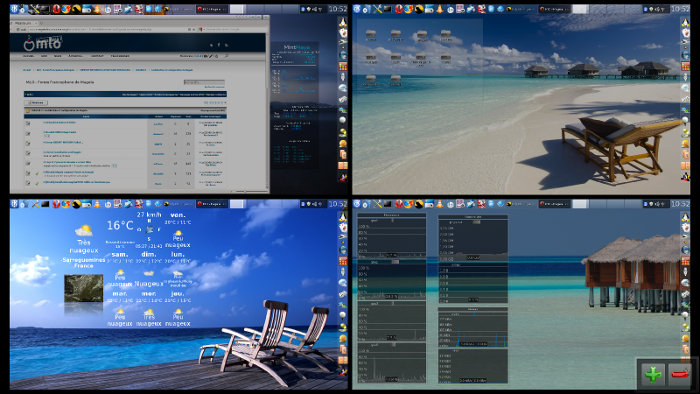The height and width of the screenshot is (394, 700).
Task: Click pager widget on forum desktop panel
Action: coord(264,9)
